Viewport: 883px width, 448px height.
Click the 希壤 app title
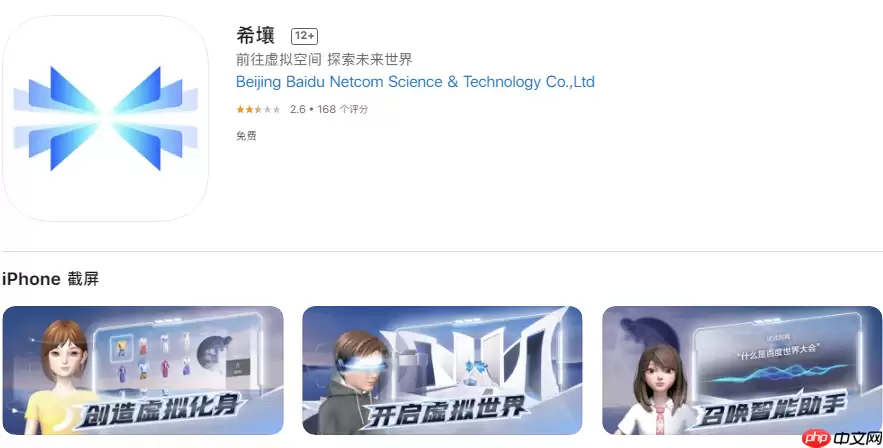pyautogui.click(x=256, y=35)
